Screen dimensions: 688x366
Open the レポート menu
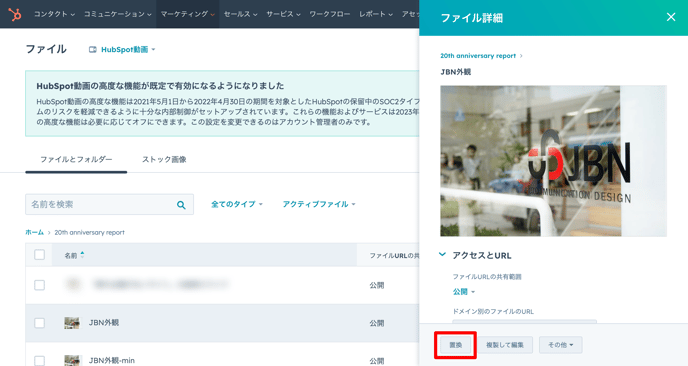coord(376,14)
